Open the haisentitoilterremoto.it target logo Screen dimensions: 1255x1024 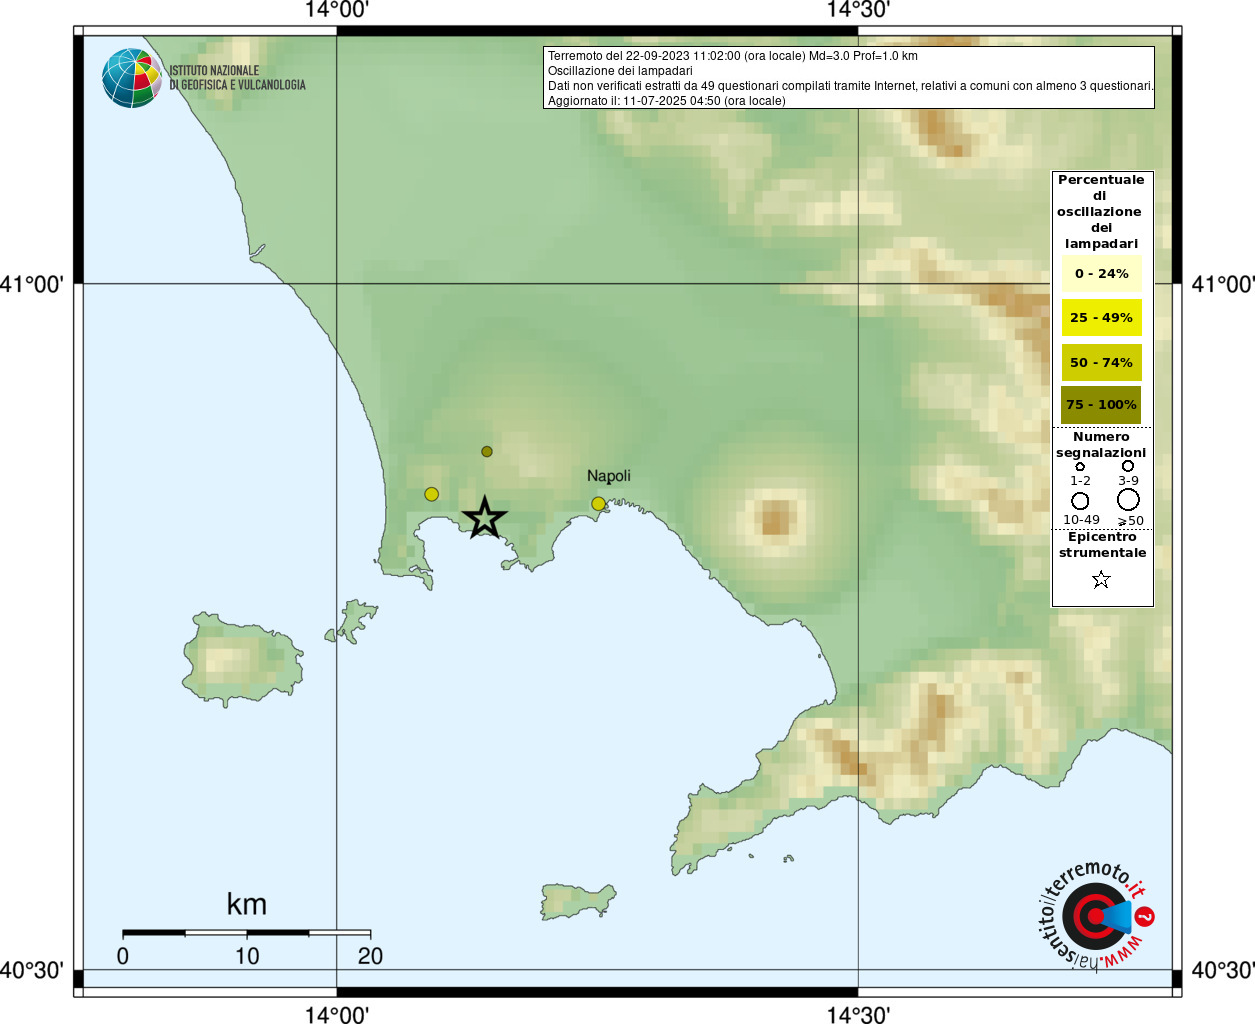tap(1097, 916)
